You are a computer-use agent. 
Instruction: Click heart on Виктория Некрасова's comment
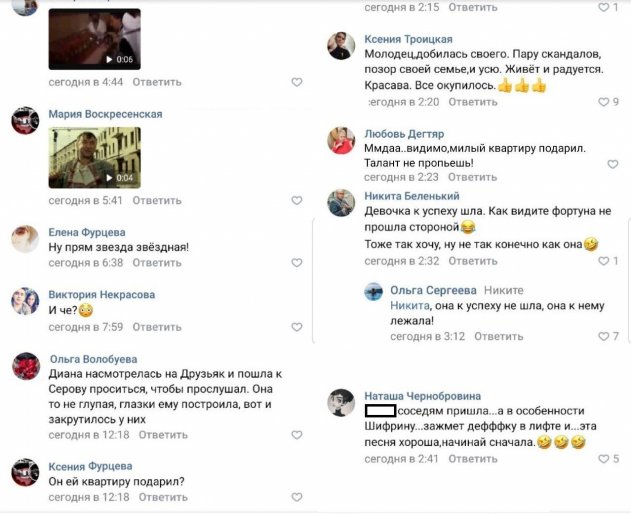297,327
